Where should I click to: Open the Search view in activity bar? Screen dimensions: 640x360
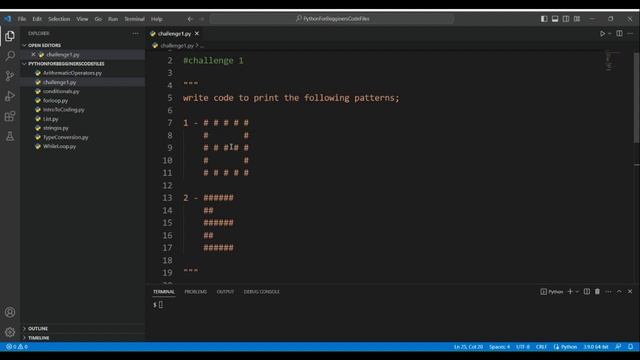click(x=10, y=56)
